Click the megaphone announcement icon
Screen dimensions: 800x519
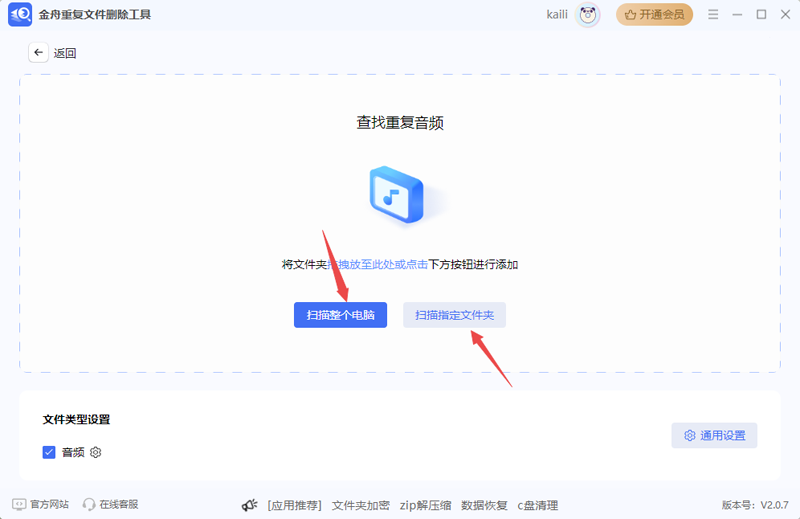coord(249,505)
